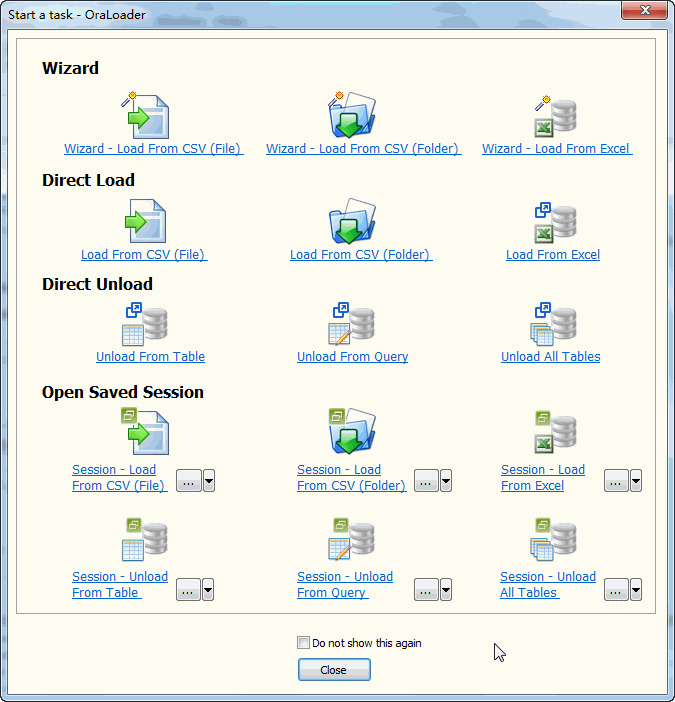Click the Session Load From Excel icon
The image size is (675, 702).
point(555,432)
